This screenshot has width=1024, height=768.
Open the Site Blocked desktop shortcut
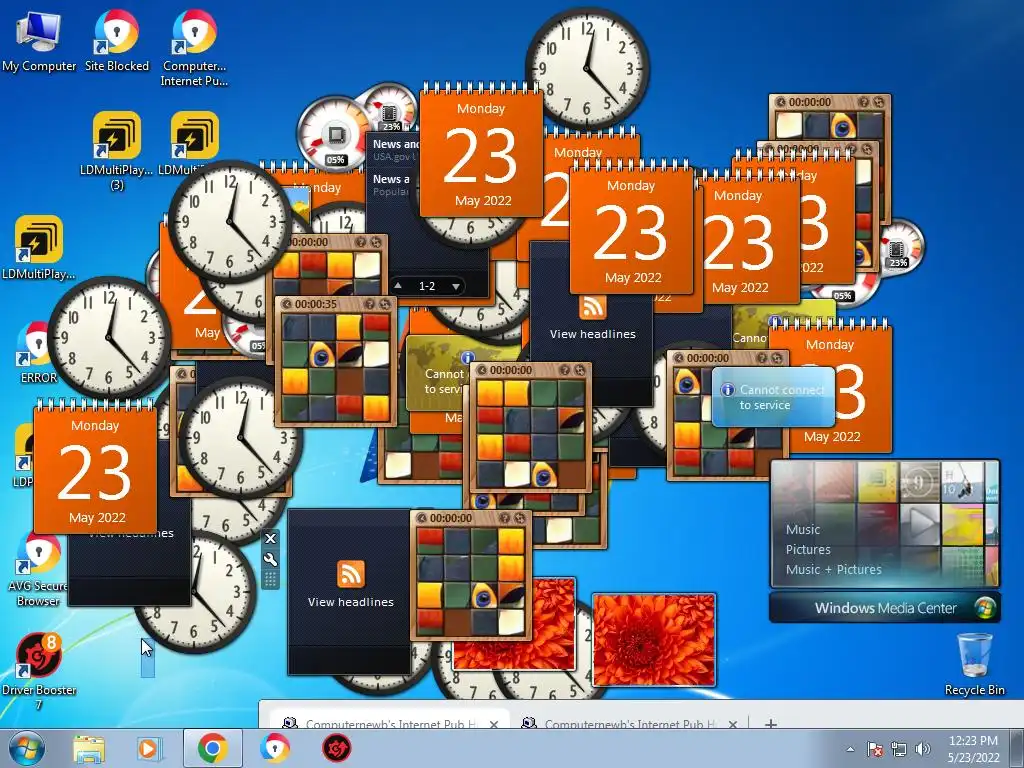116,40
